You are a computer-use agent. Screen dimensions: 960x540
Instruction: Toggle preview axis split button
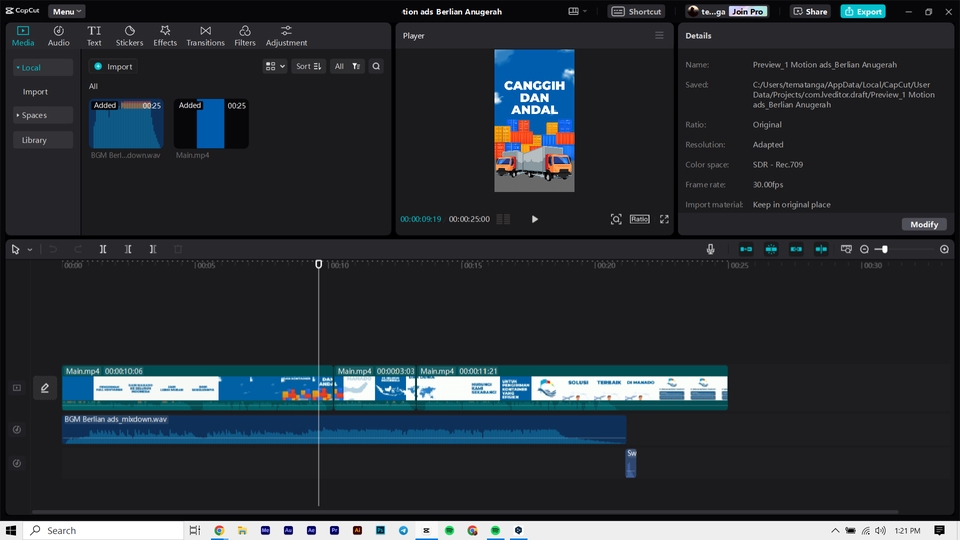pyautogui.click(x=821, y=249)
